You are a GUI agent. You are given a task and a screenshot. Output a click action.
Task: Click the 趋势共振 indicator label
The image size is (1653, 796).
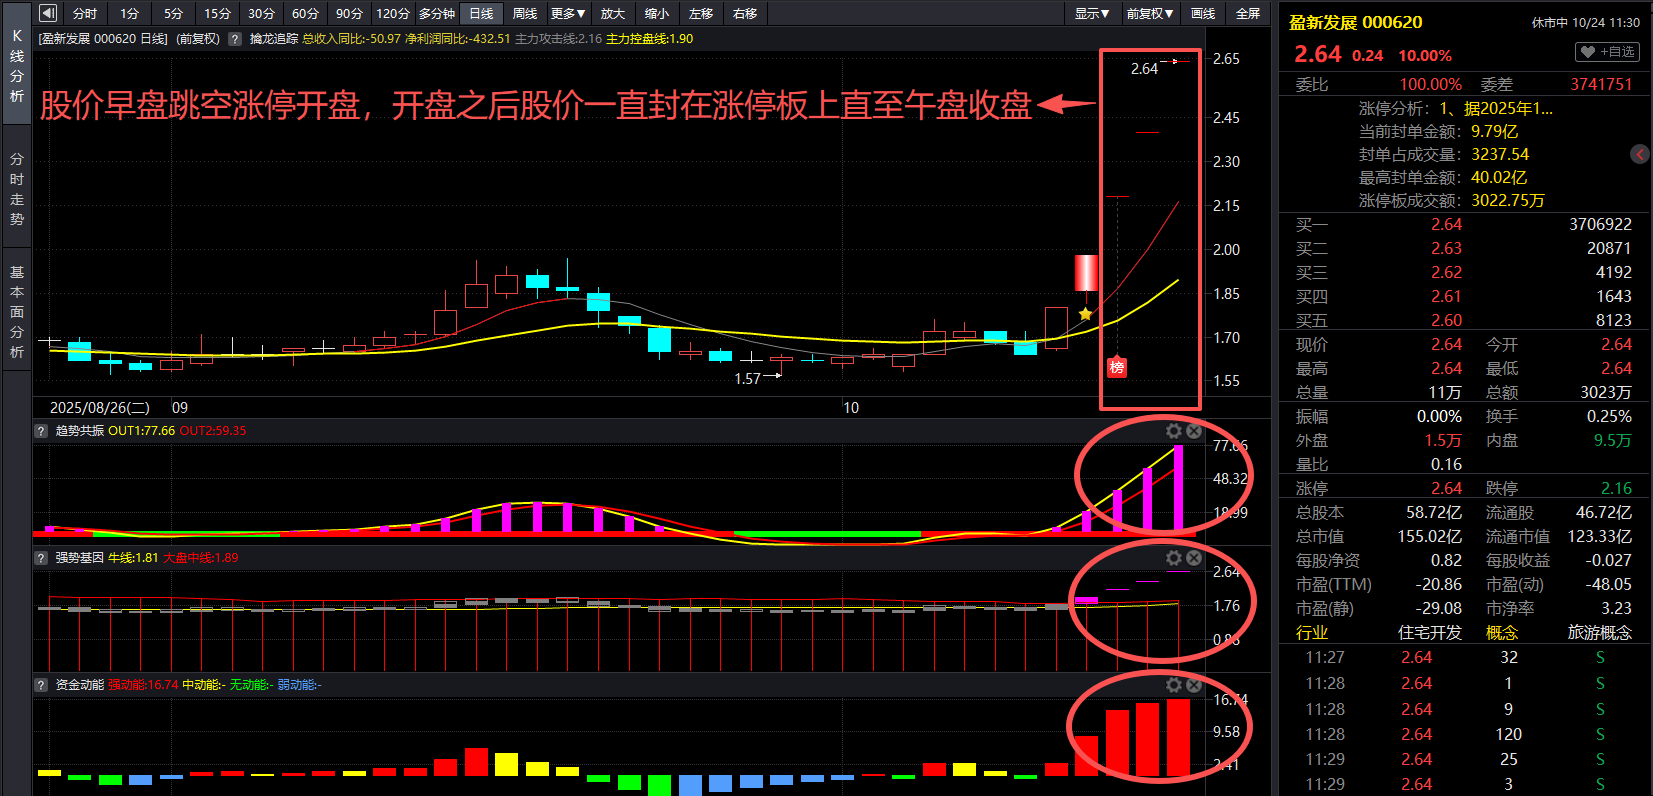coord(79,431)
